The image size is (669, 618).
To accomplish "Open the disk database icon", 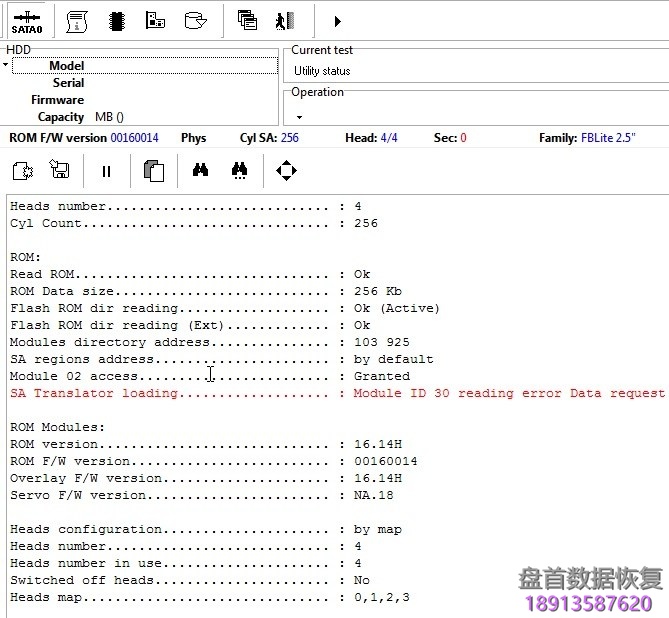I will [195, 20].
